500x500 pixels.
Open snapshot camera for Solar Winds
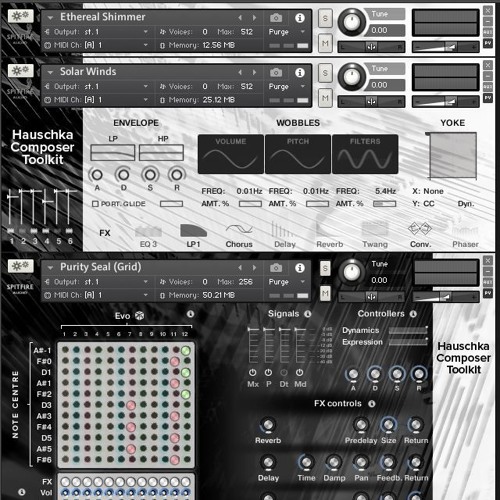point(276,72)
